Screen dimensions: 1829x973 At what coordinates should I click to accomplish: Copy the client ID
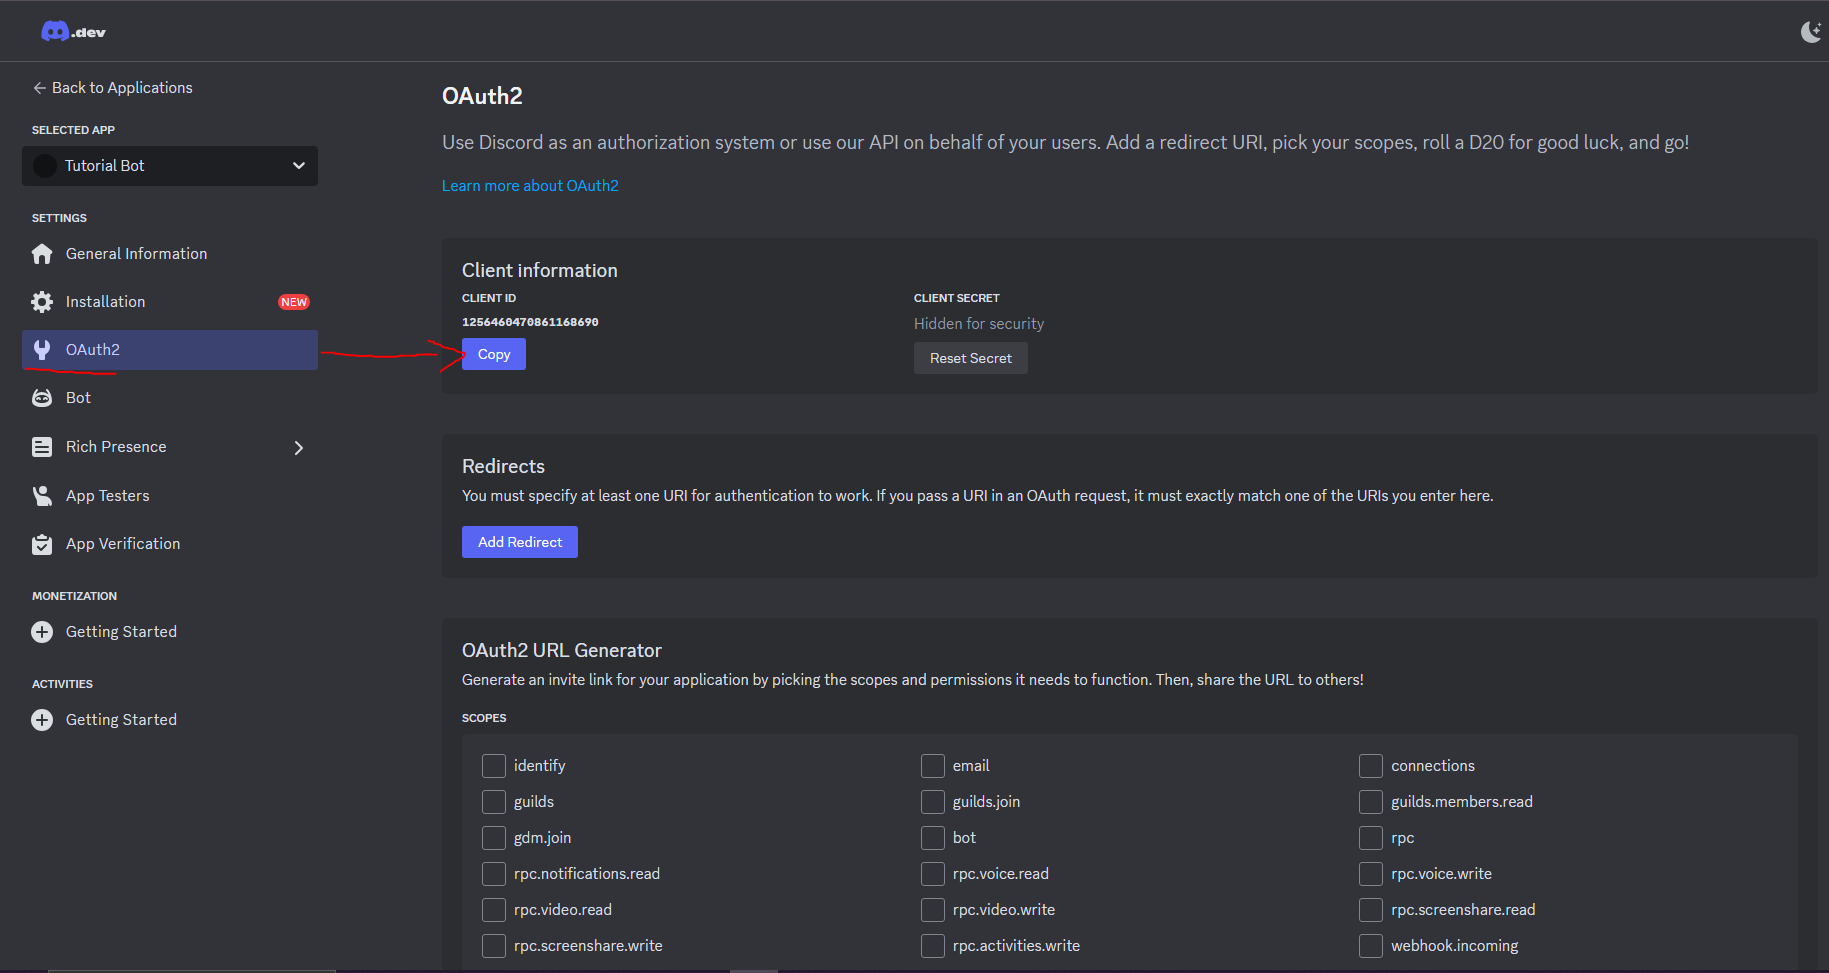494,354
